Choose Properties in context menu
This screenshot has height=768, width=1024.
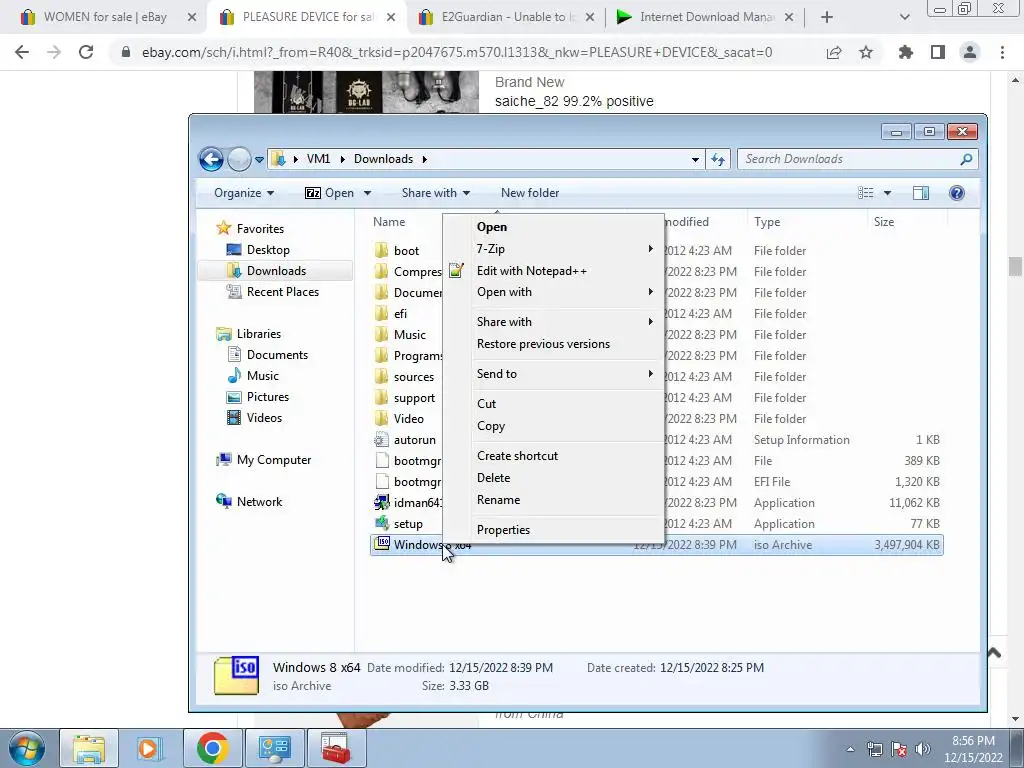pos(554,530)
